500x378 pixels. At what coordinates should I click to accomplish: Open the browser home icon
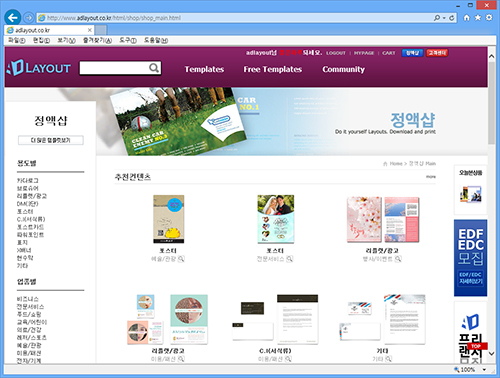click(x=467, y=18)
